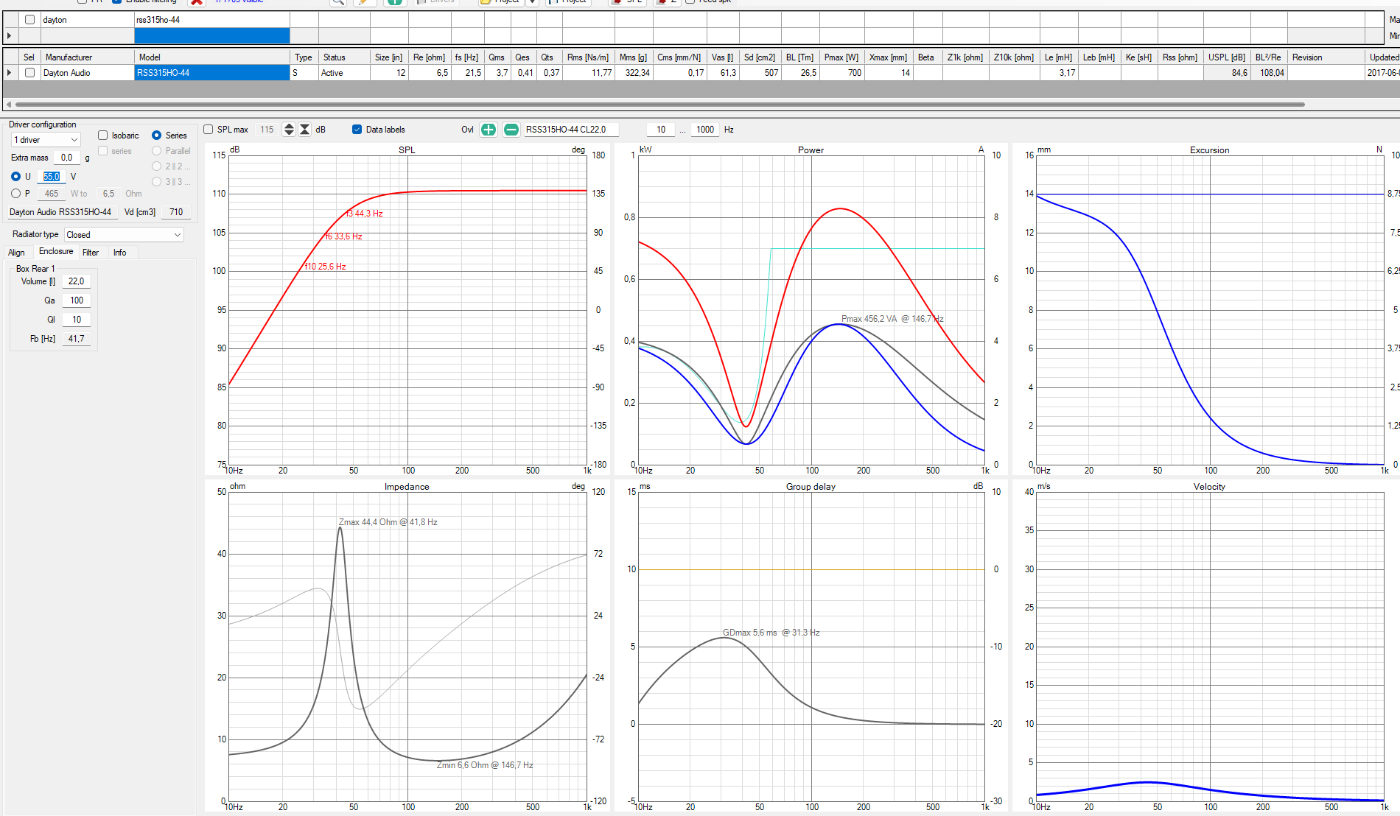Click the green minus overlay button

point(511,130)
